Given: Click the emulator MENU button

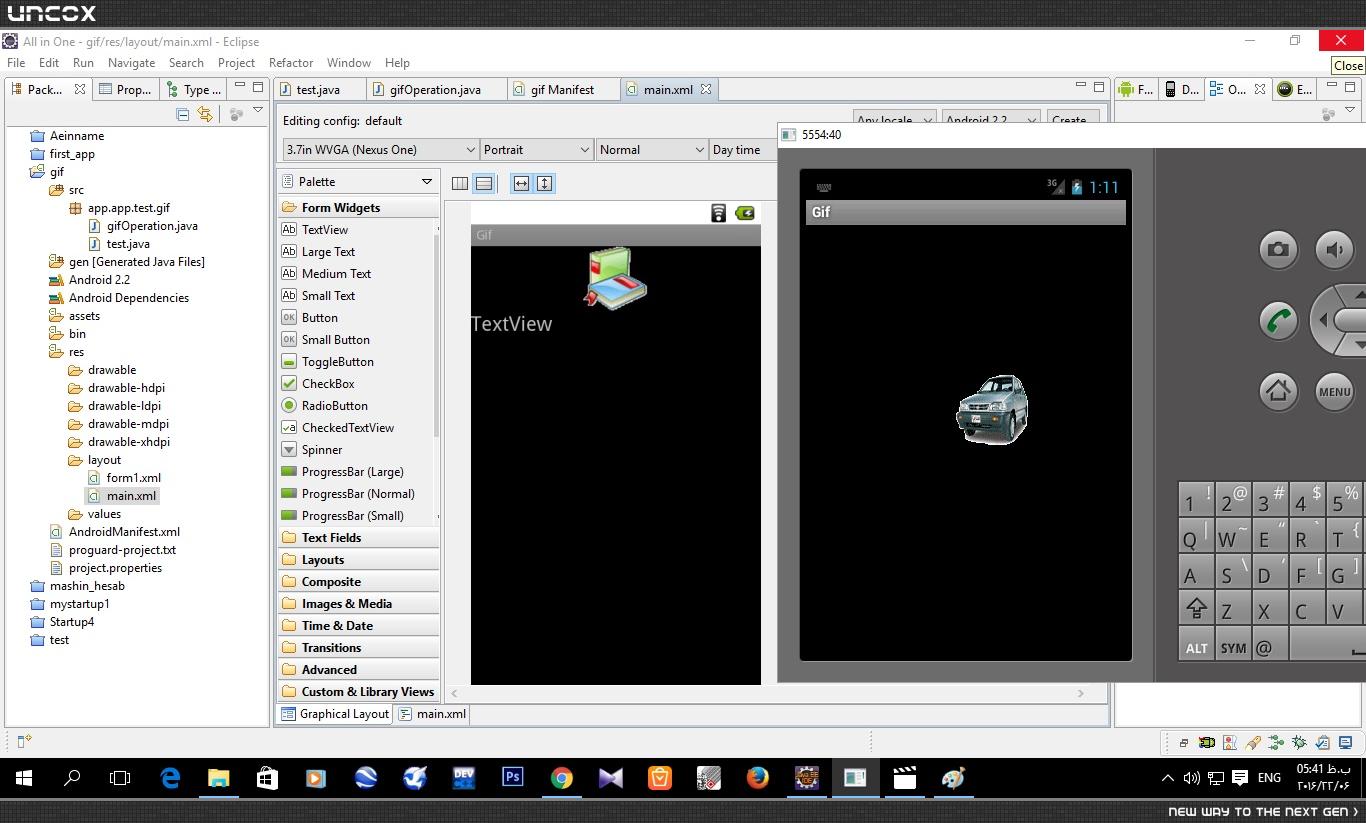Looking at the screenshot, I should (x=1334, y=391).
